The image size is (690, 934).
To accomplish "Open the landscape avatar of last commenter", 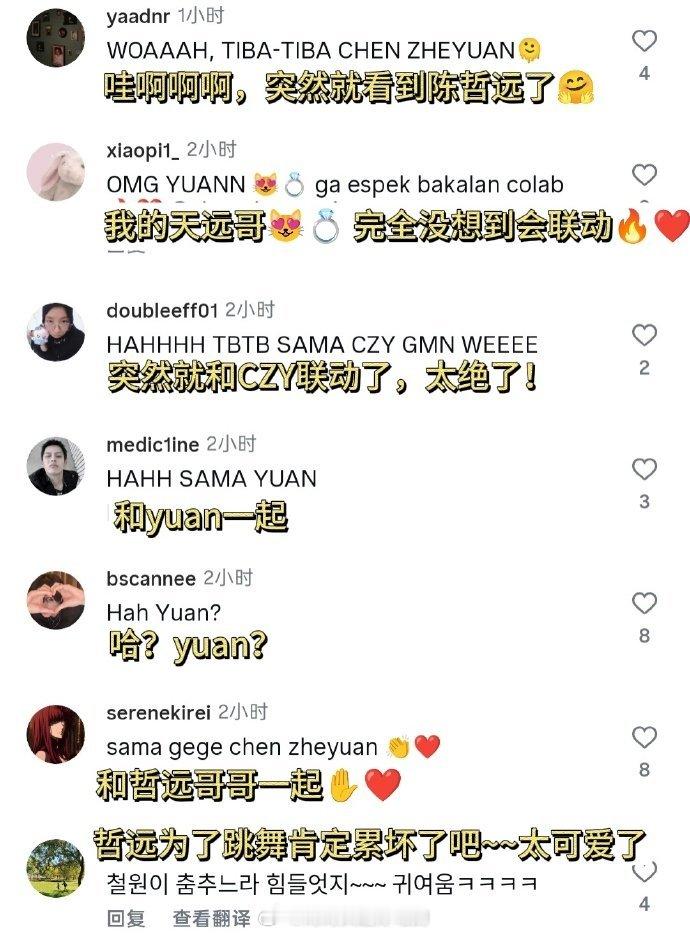I will [x=56, y=868].
